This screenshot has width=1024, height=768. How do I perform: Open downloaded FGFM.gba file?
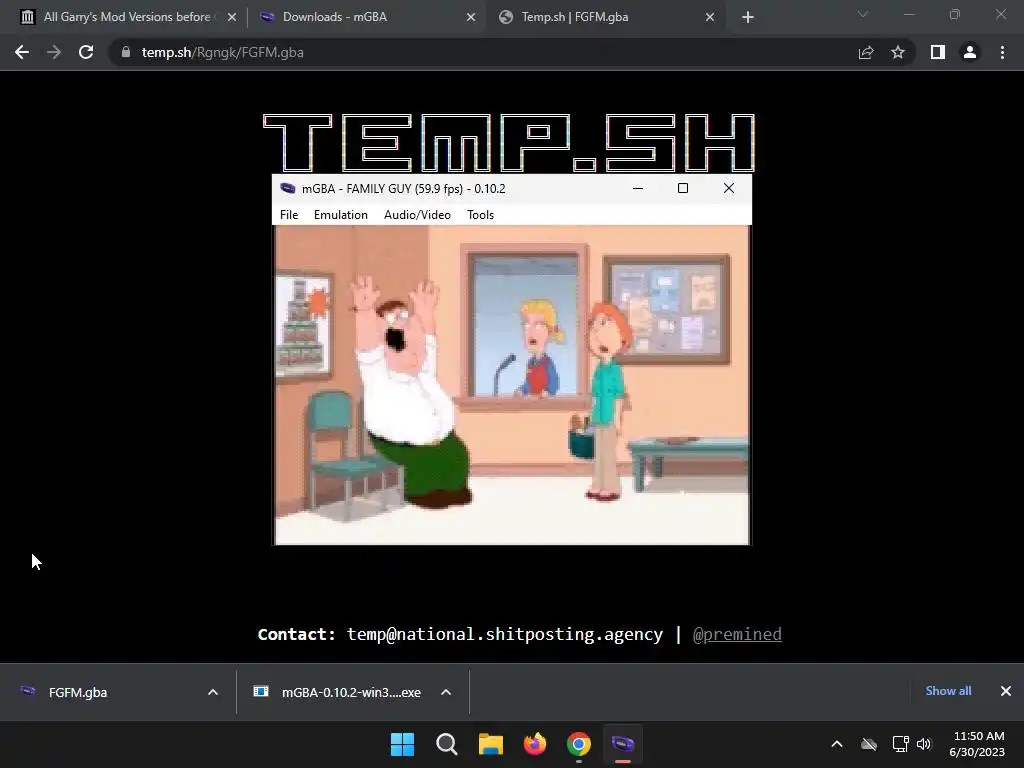coord(78,692)
